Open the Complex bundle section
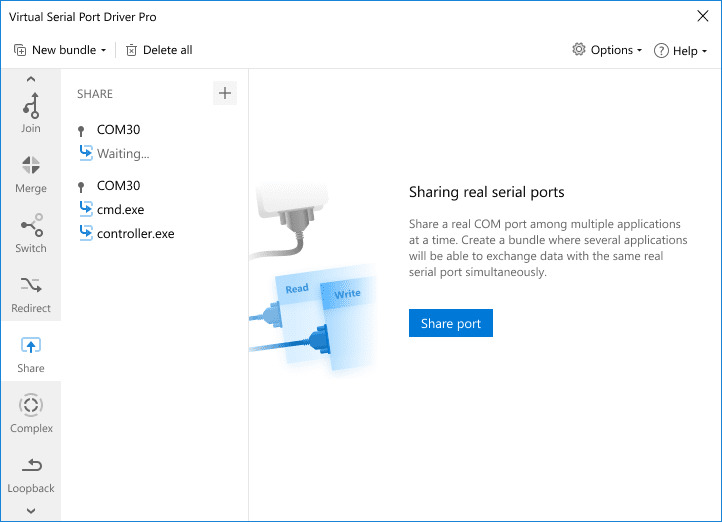The image size is (722, 522). point(31,414)
